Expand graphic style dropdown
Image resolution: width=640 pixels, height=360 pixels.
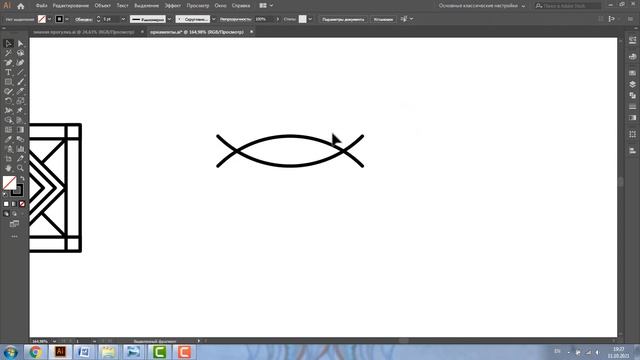click(310, 19)
